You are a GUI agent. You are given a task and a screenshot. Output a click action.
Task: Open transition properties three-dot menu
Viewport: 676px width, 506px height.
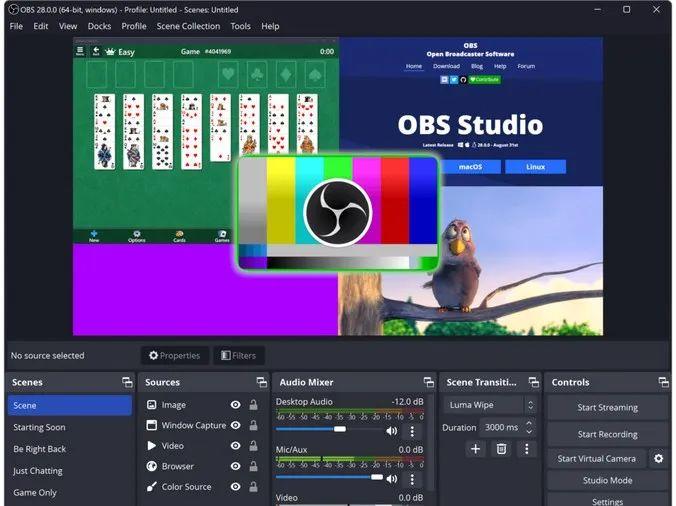coord(526,449)
